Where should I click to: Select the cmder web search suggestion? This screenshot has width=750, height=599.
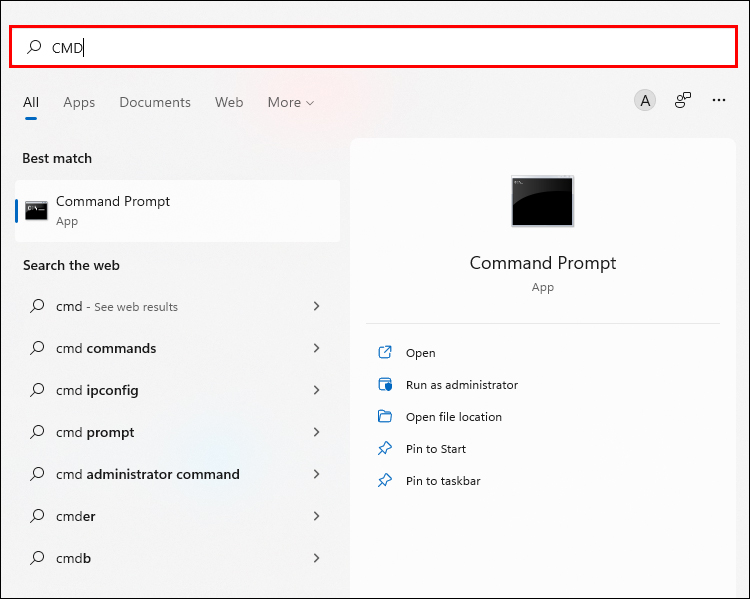(x=76, y=517)
